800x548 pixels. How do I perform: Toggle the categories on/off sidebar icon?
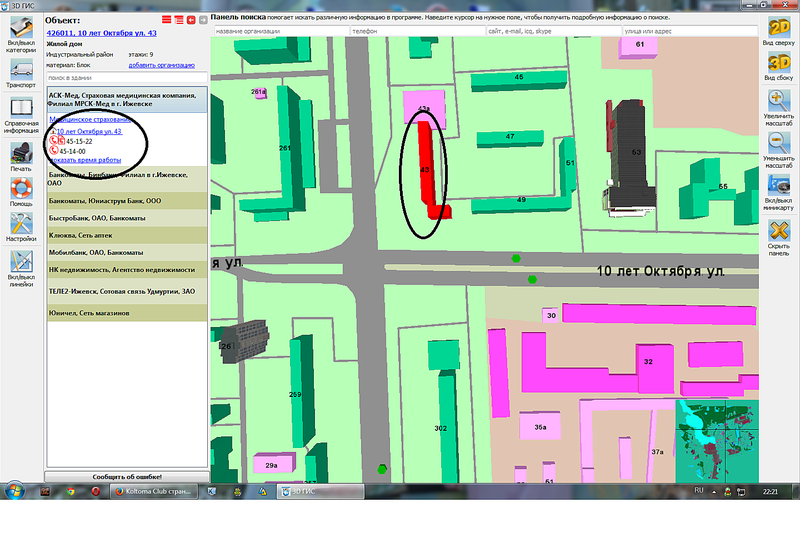[21, 28]
